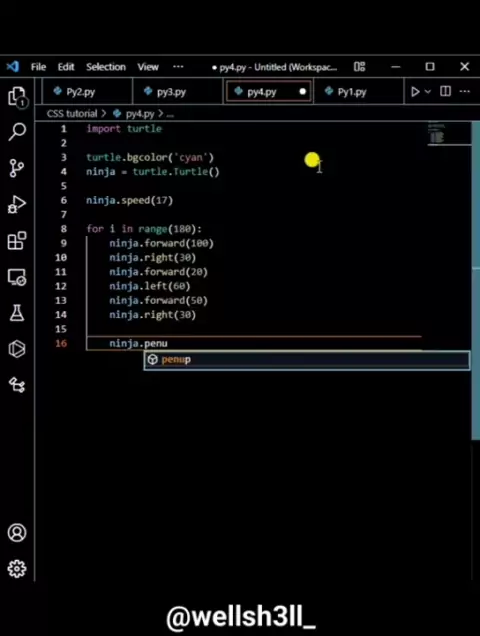Open the Manage gear settings menu
Screen dimensions: 480x636
coord(17,569)
